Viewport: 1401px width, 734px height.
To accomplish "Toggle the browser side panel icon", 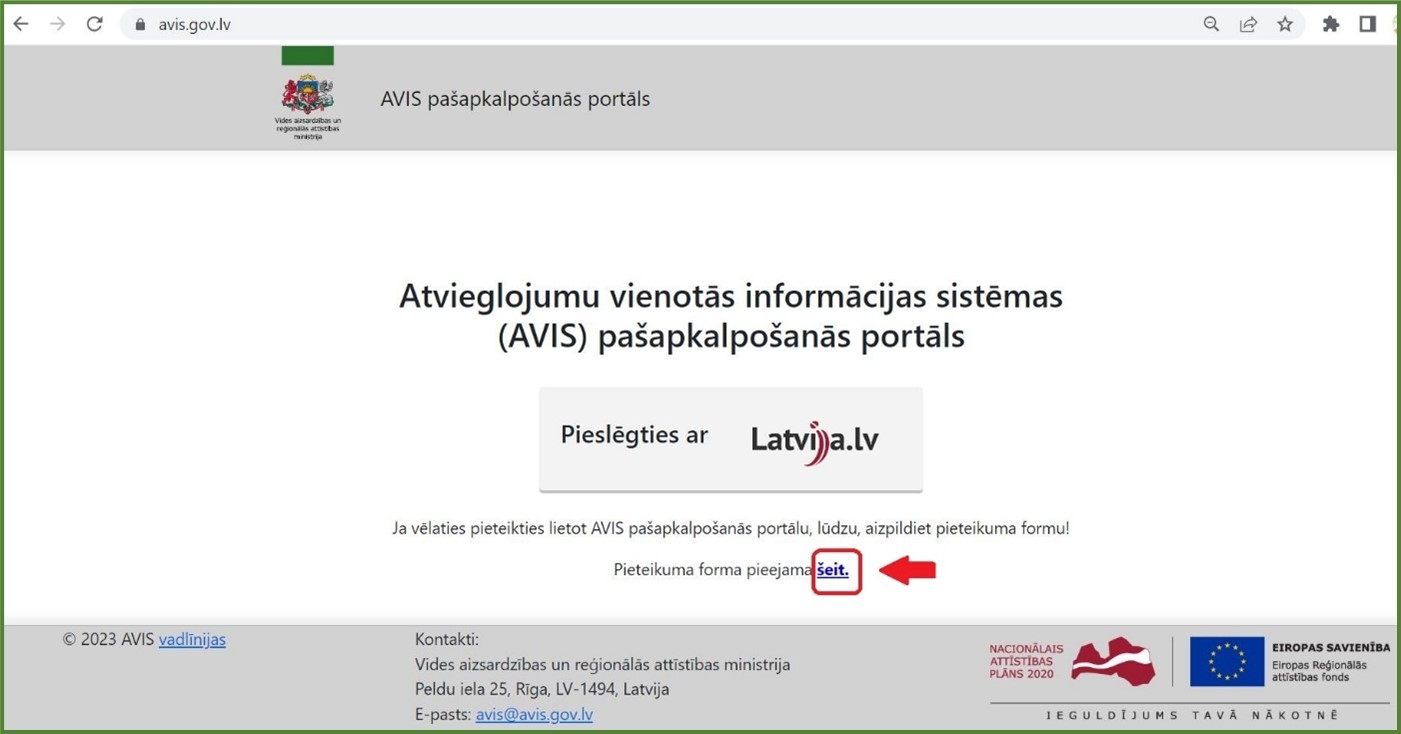I will point(1367,24).
